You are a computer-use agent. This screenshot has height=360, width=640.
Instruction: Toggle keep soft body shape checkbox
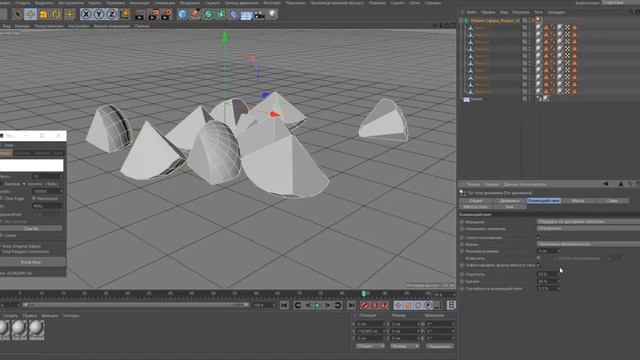coord(539,265)
